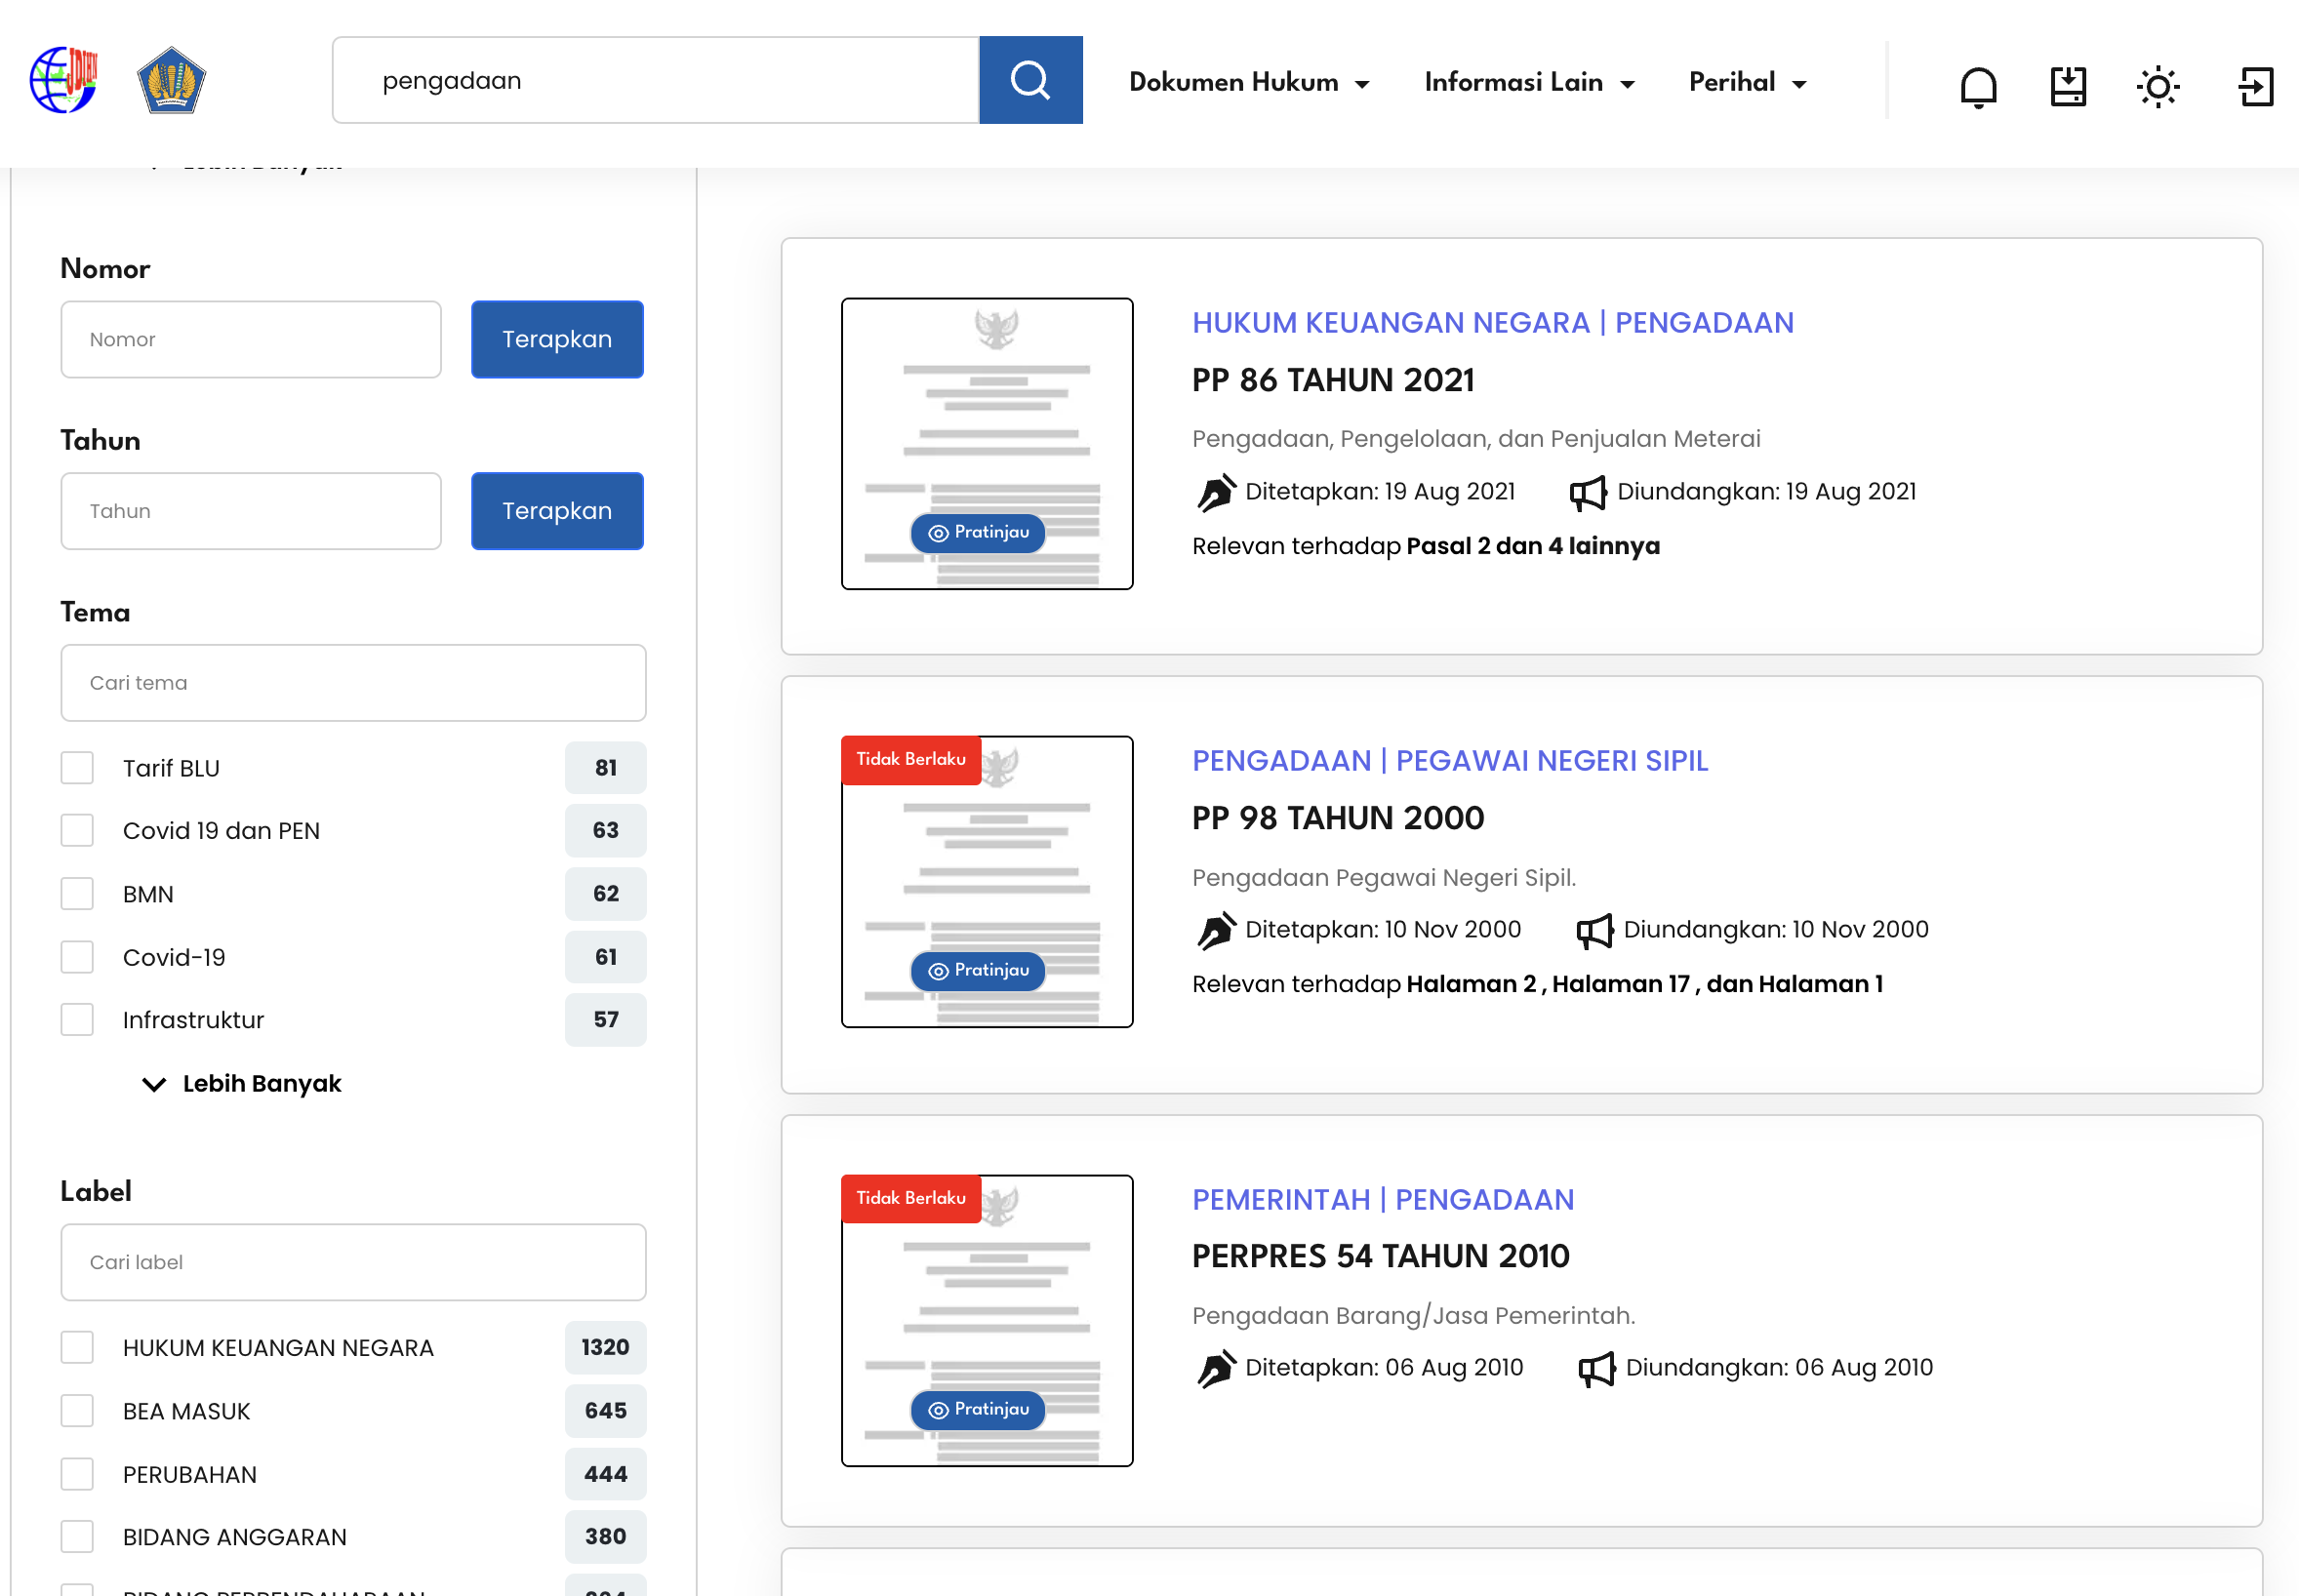Screen dimensions: 2299x1596
Task: Click the blue search magnifier button
Action: (x=1030, y=80)
